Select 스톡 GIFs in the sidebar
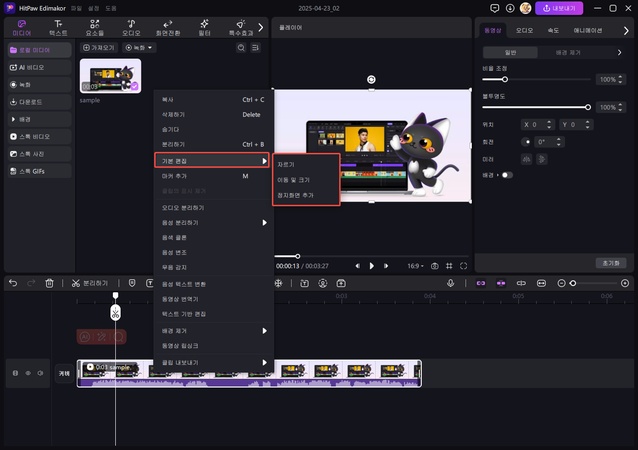The image size is (638, 450). click(x=39, y=171)
